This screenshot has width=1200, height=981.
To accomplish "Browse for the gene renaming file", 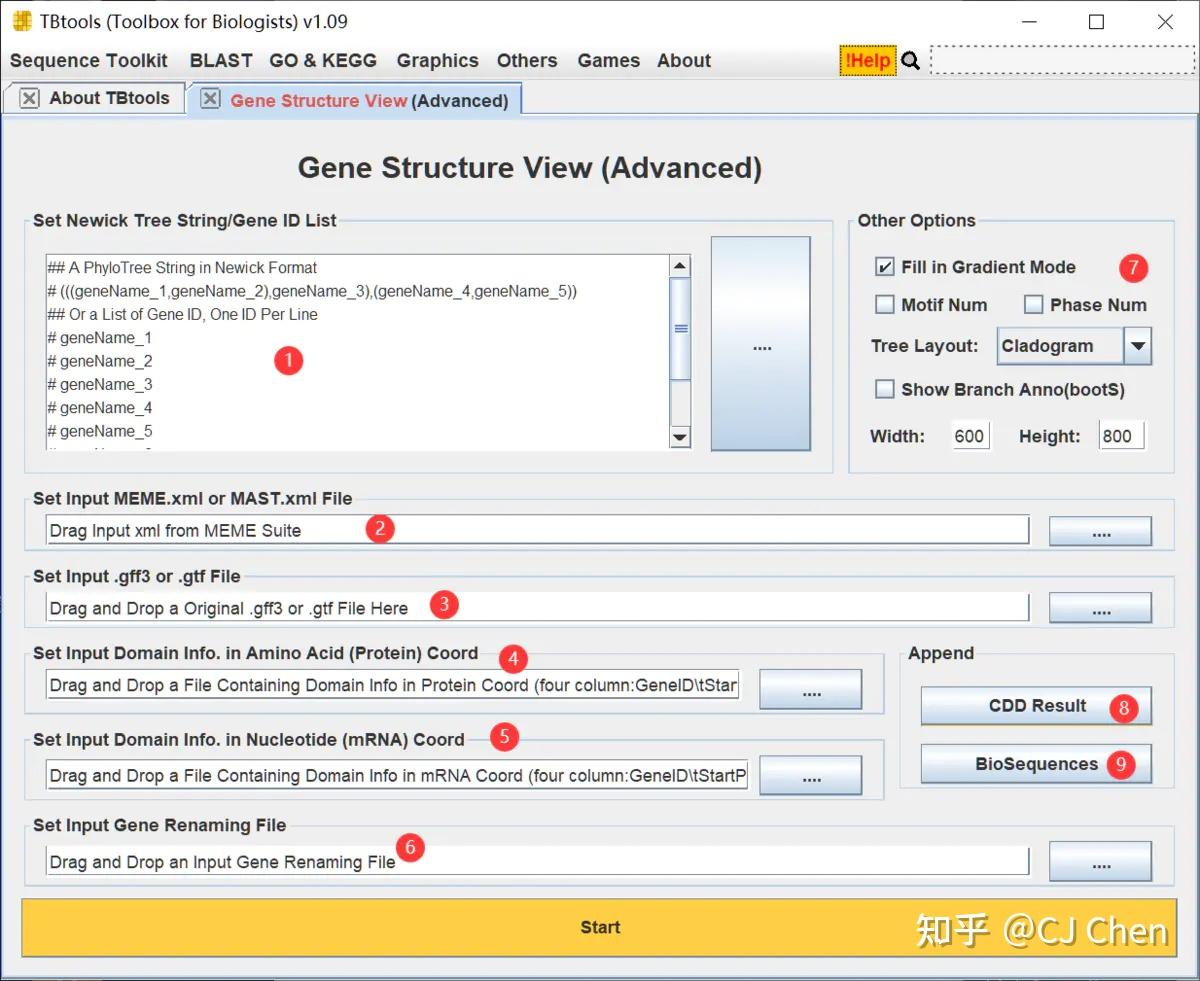I will click(x=1100, y=861).
